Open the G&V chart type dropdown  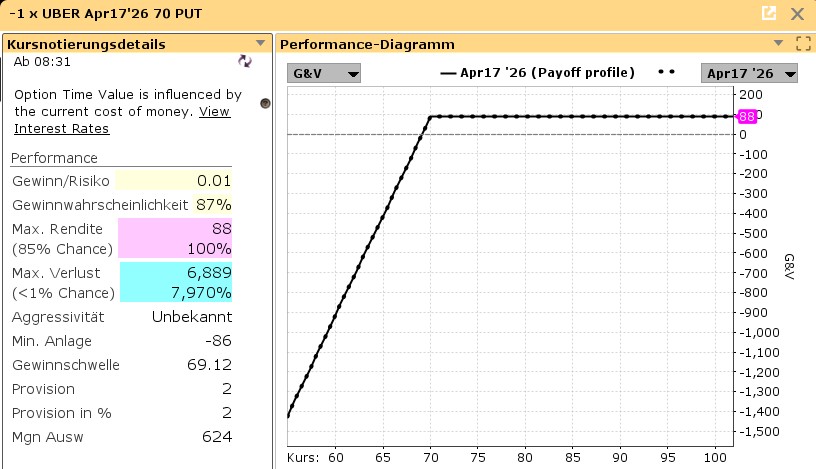click(x=324, y=73)
